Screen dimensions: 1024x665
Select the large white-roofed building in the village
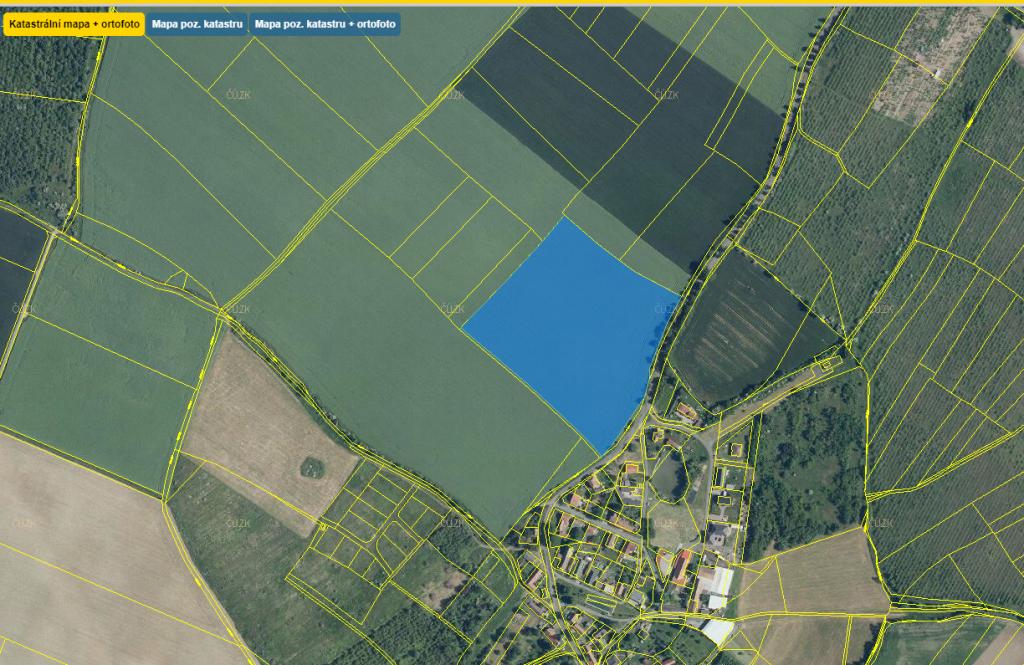coord(718,580)
